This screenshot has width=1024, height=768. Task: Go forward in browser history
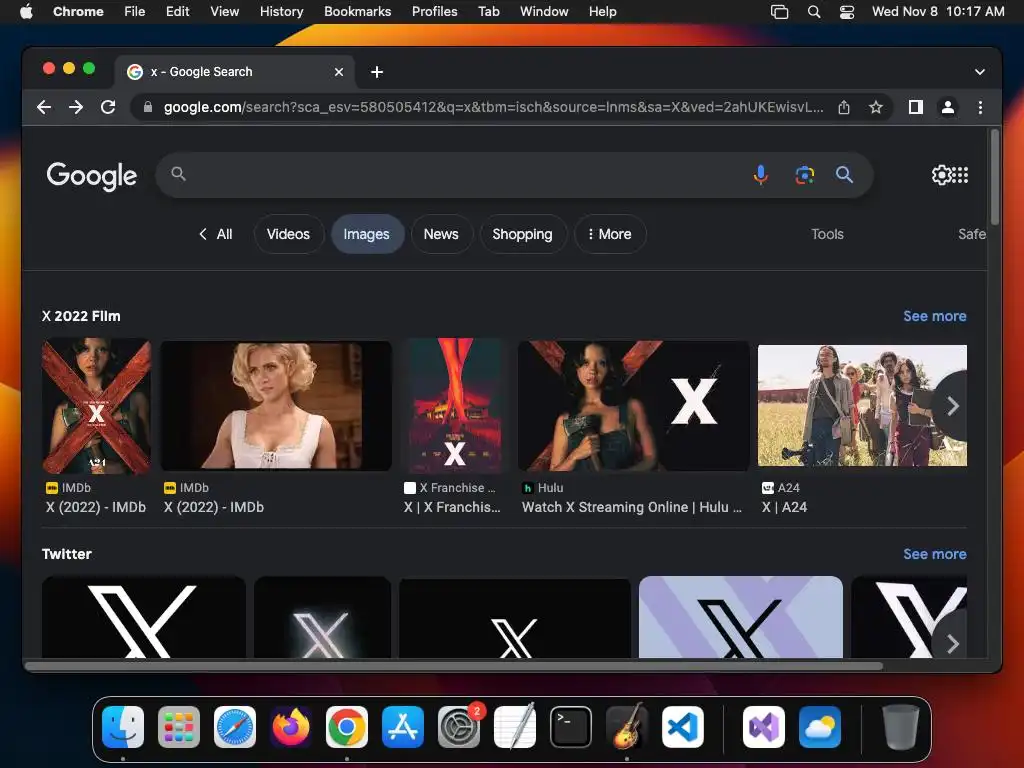(x=76, y=107)
